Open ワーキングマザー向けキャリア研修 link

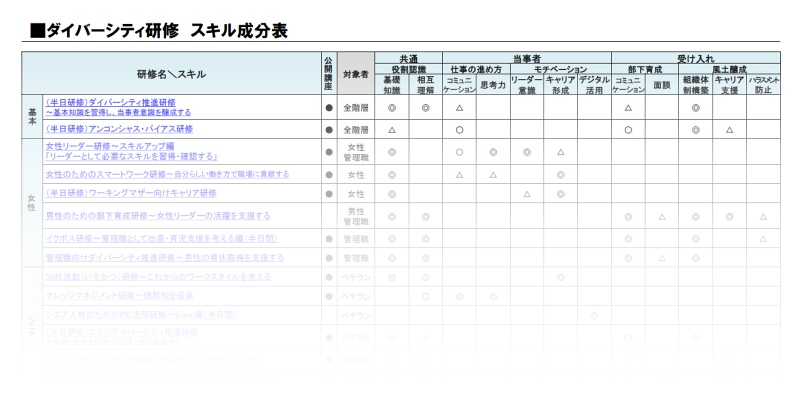pyautogui.click(x=131, y=193)
